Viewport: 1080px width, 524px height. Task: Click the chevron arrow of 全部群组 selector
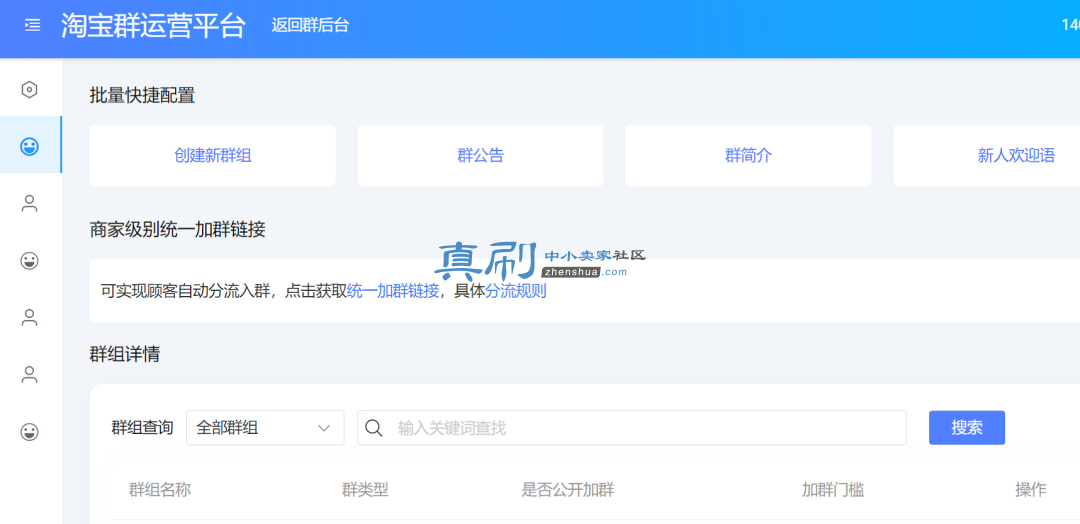pos(324,428)
